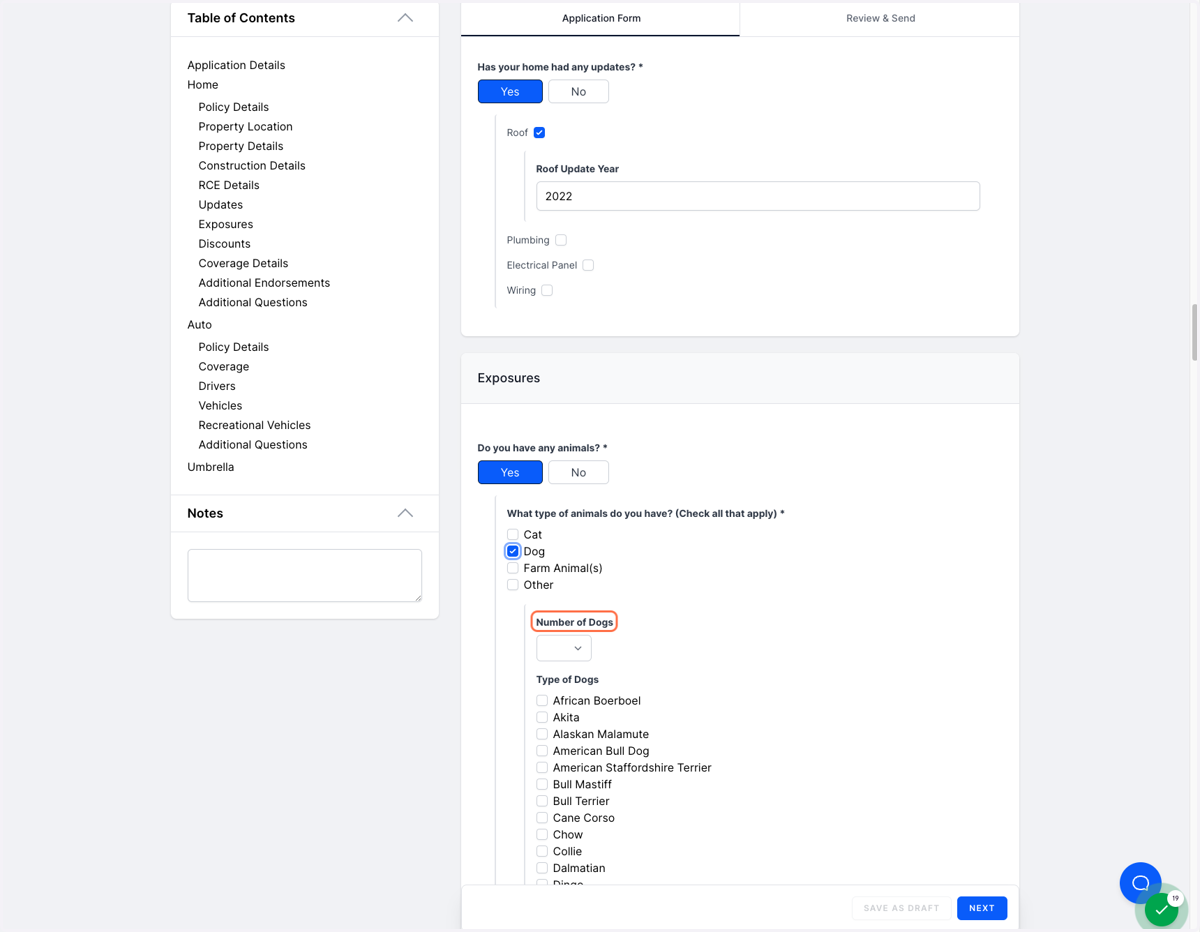Uncheck the Dog checkbox
The image size is (1200, 932).
click(x=513, y=551)
